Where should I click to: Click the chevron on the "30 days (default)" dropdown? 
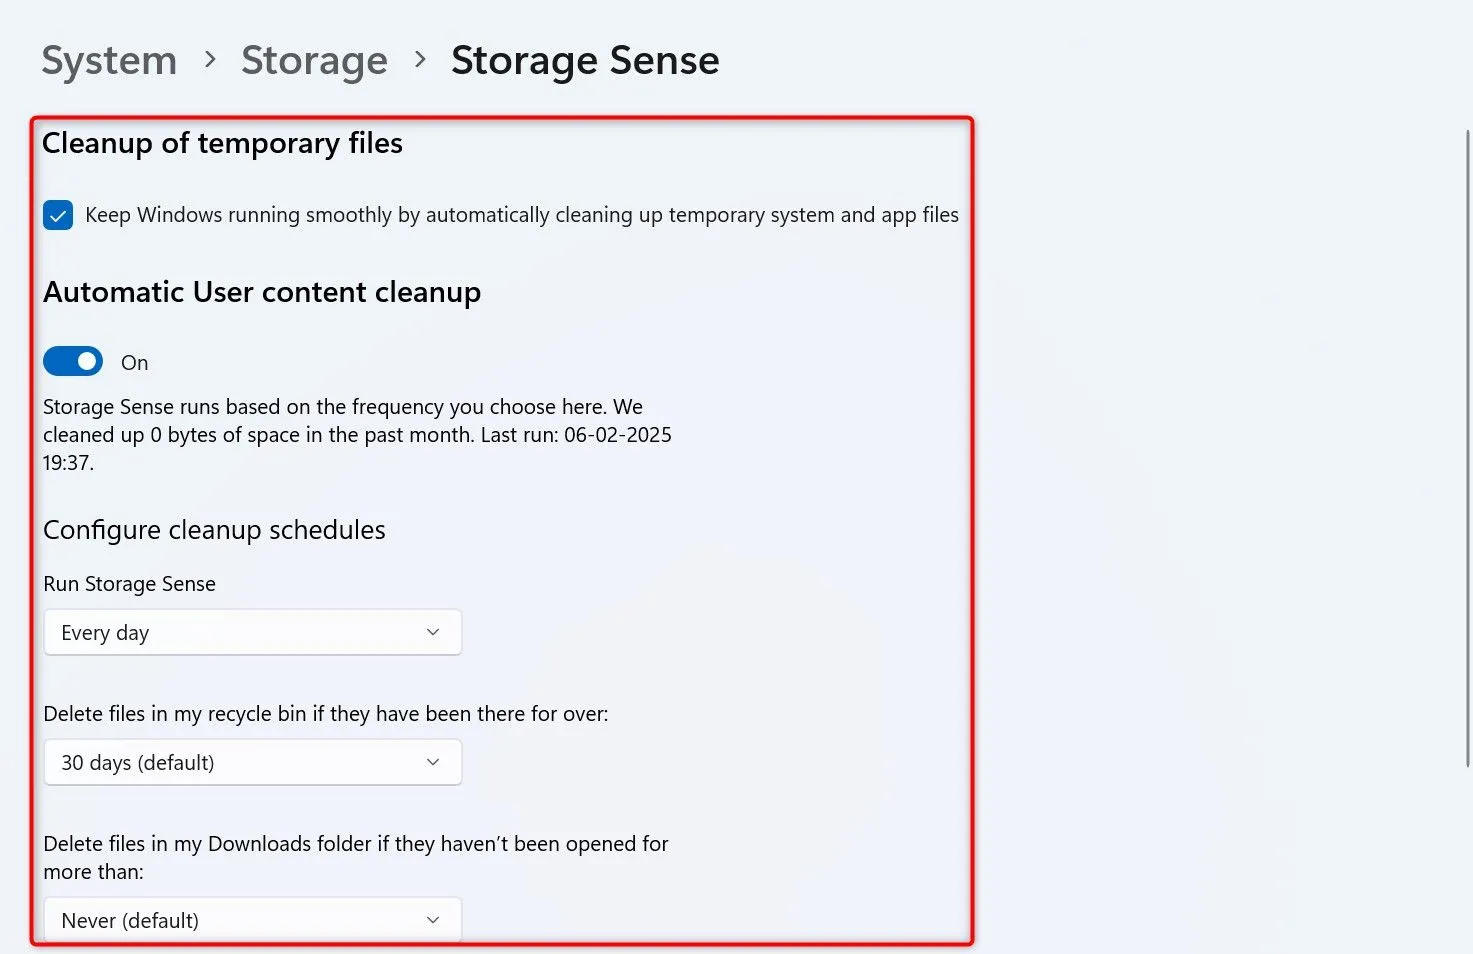click(433, 762)
